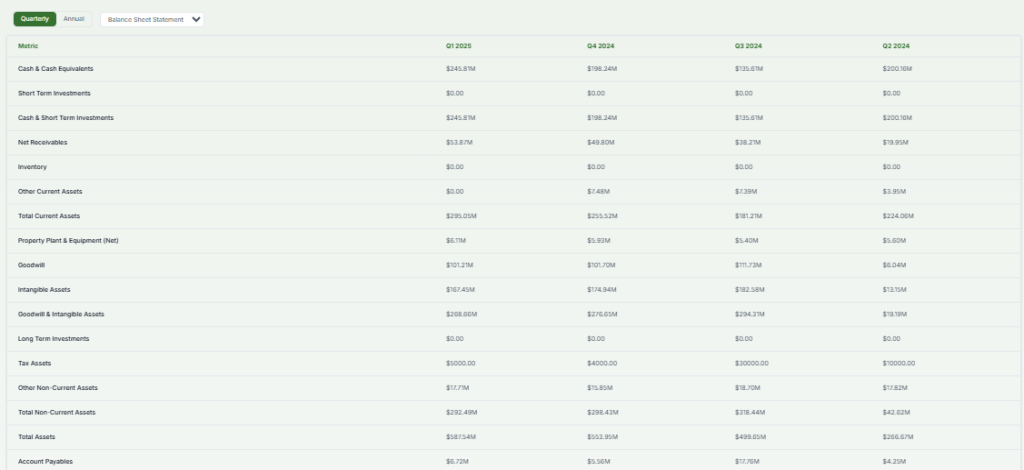Click Goodwill value $6.04M

894,265
